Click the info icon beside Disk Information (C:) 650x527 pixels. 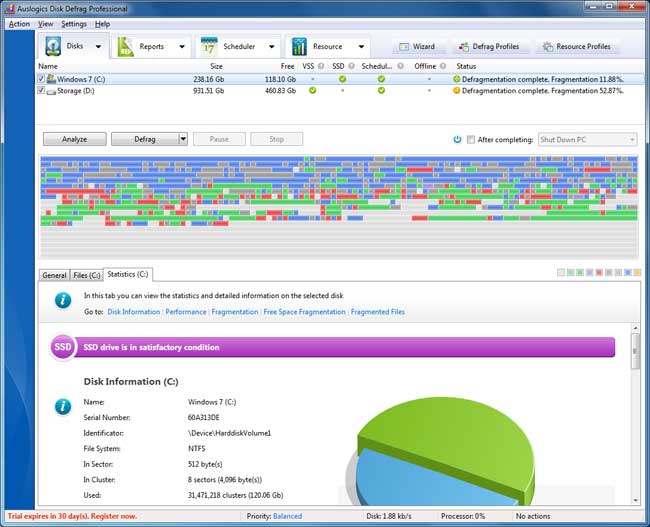(x=63, y=407)
